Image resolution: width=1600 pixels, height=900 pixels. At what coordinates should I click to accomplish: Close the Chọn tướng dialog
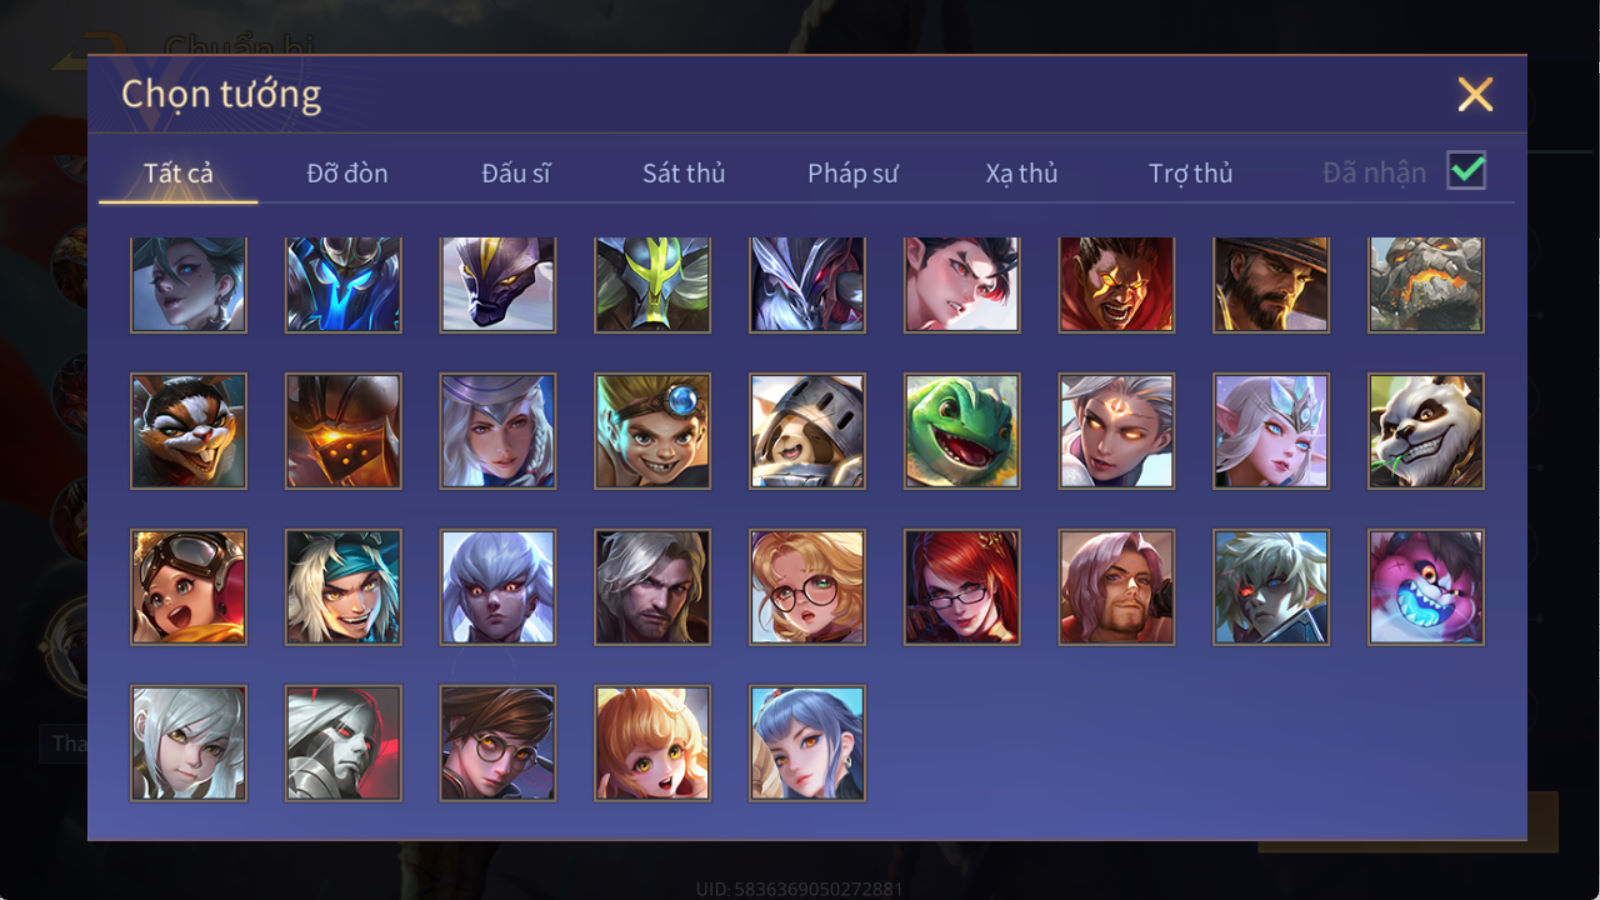[1475, 95]
